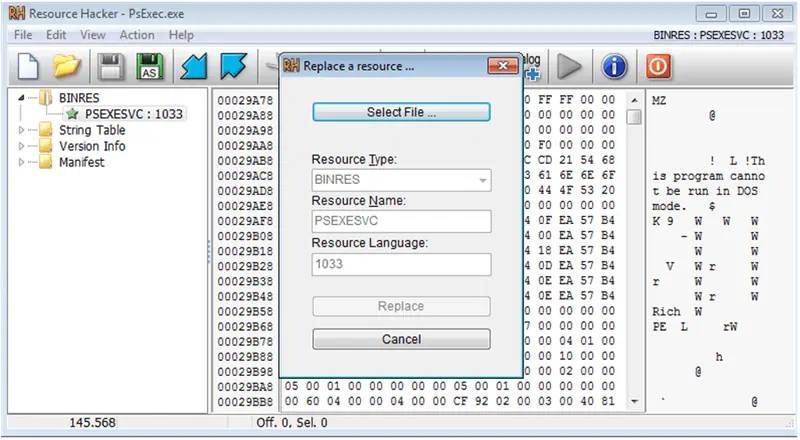This screenshot has width=800, height=440.
Task: Open the Help menu
Action: (x=181, y=35)
